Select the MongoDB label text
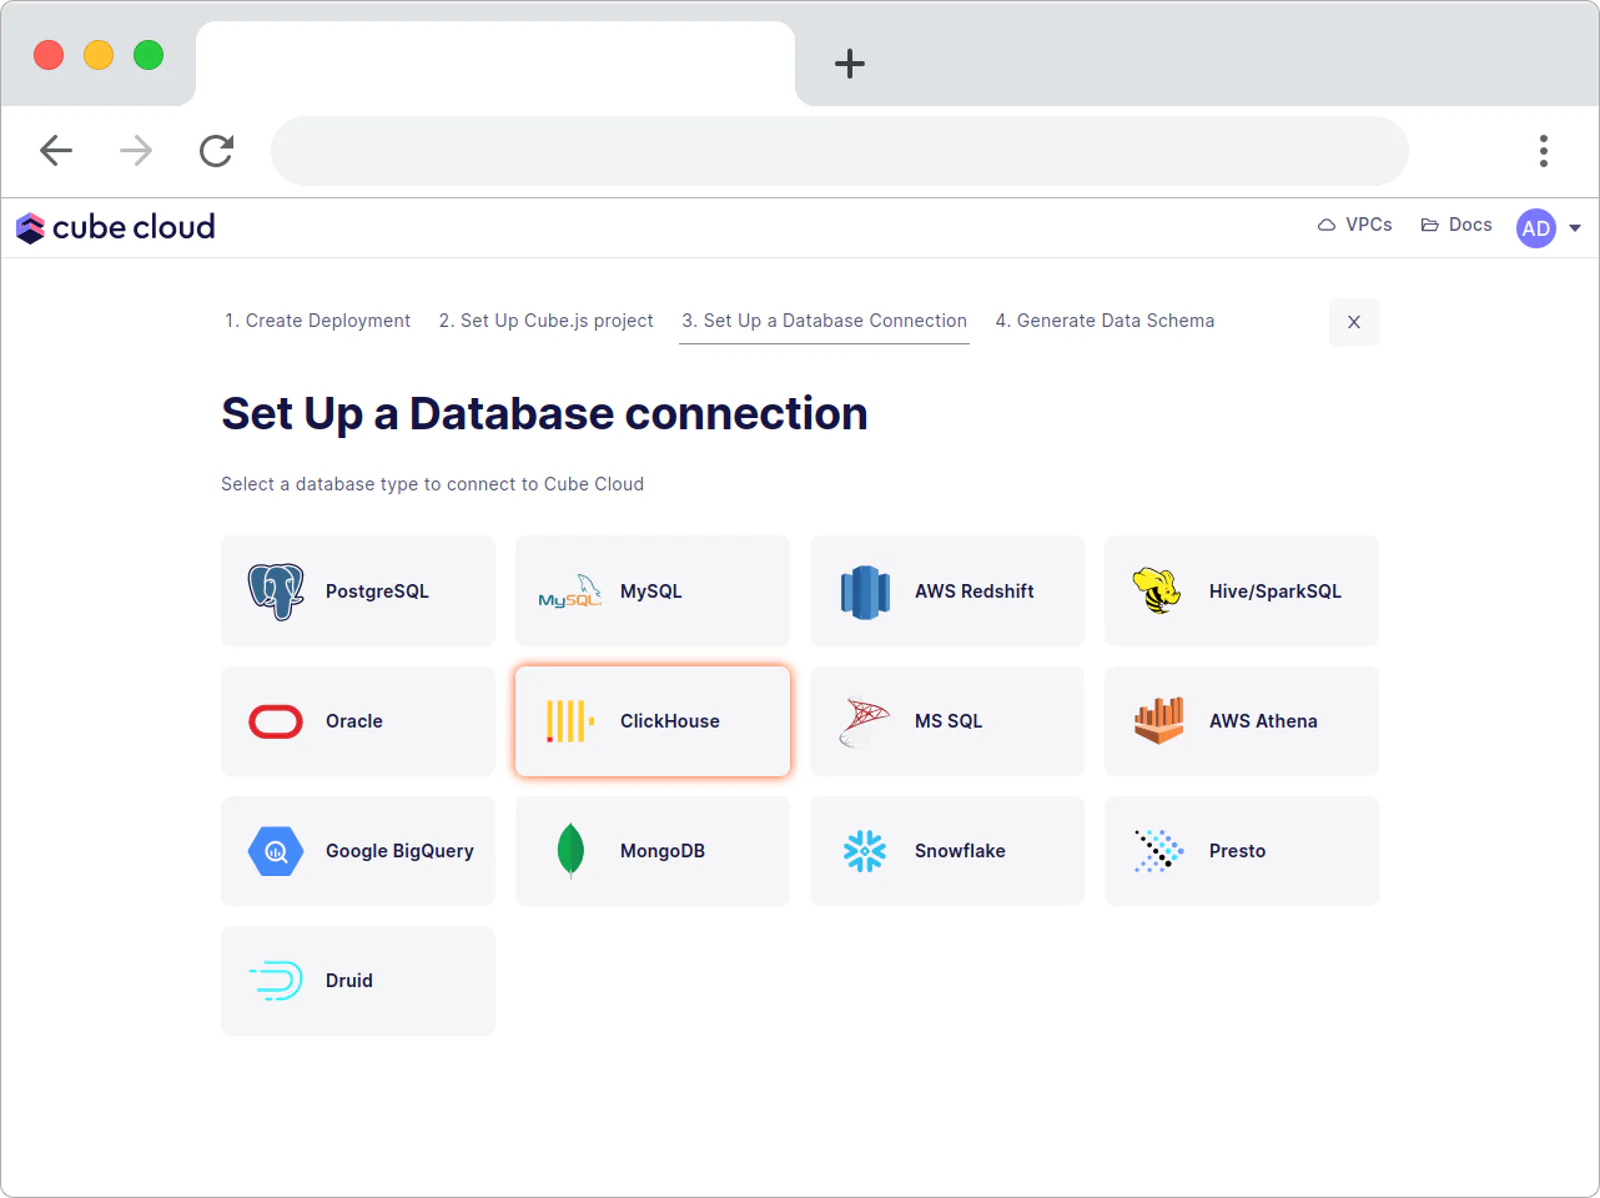Image resolution: width=1600 pixels, height=1198 pixels. click(x=662, y=851)
